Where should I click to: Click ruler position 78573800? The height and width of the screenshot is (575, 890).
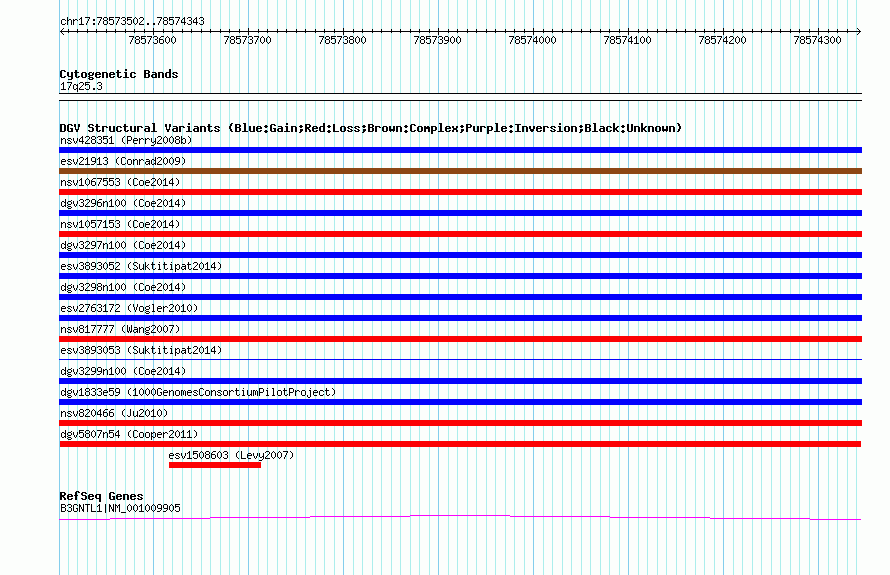342,40
